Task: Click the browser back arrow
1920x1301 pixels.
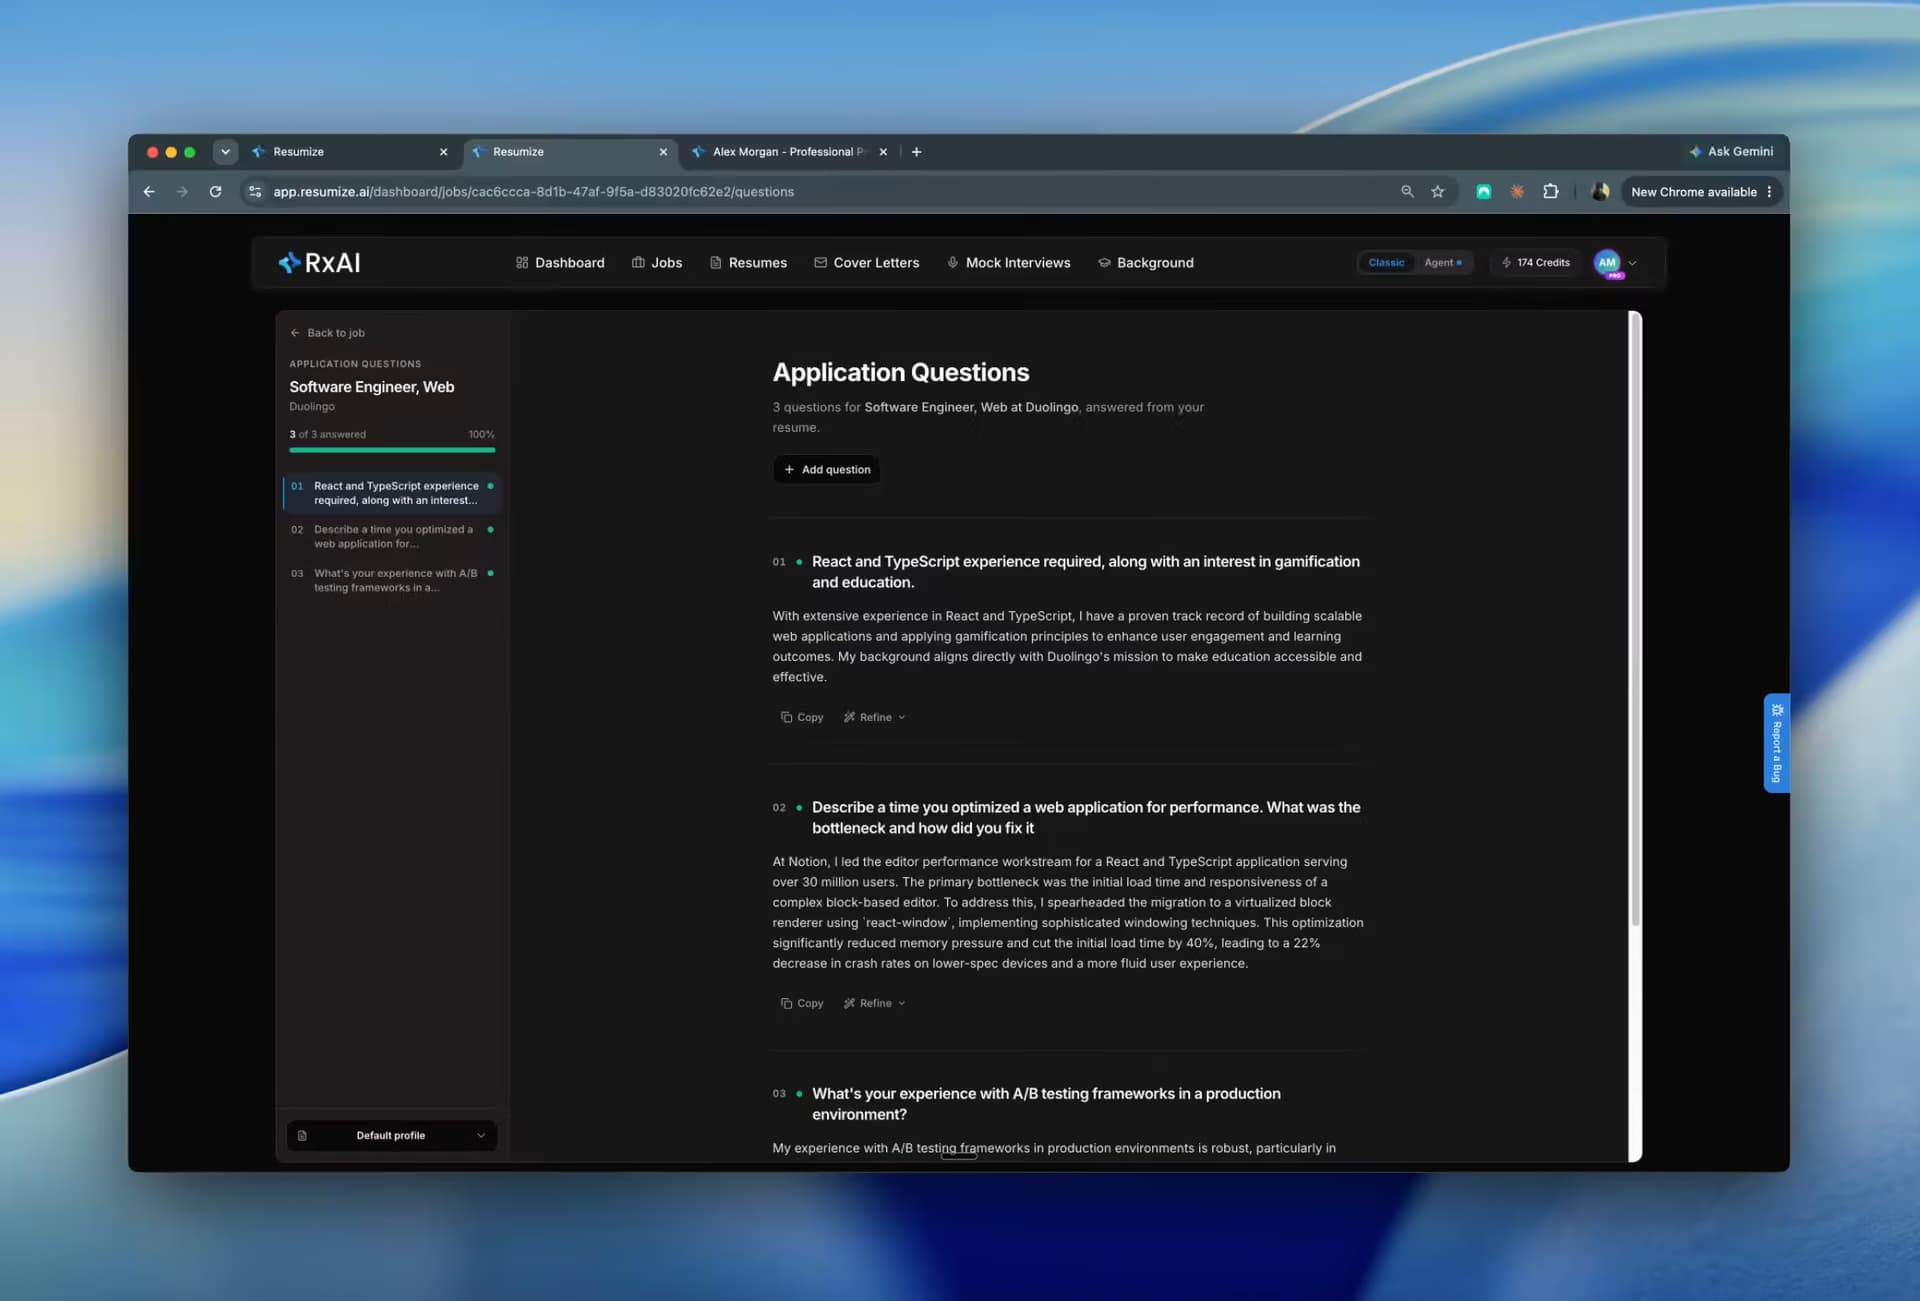Action: click(149, 192)
